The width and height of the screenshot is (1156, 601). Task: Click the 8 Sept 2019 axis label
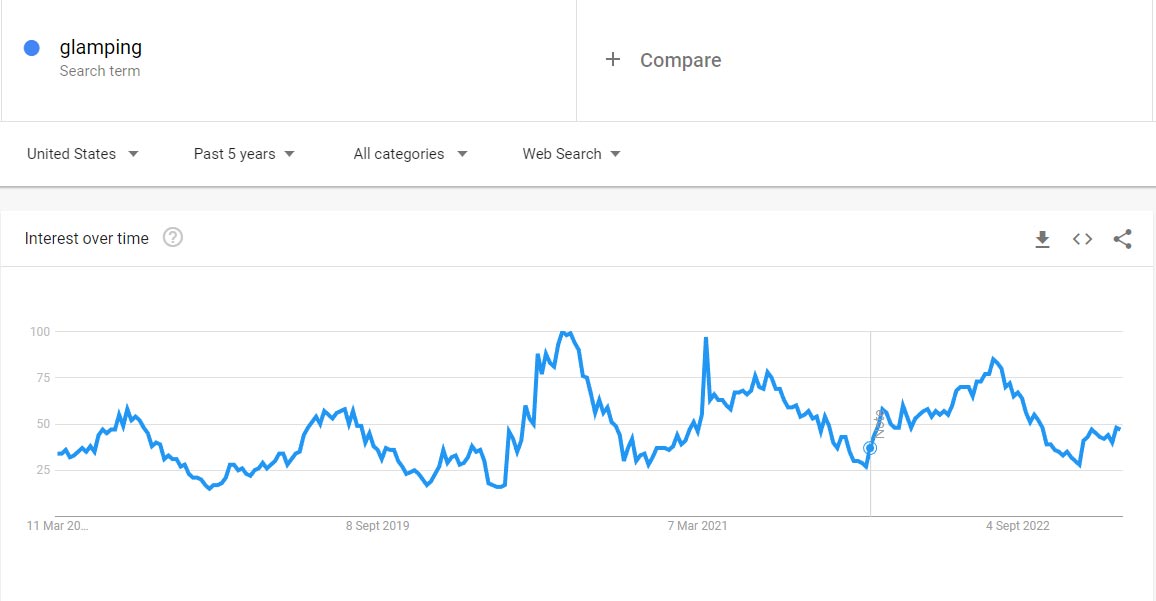click(378, 526)
